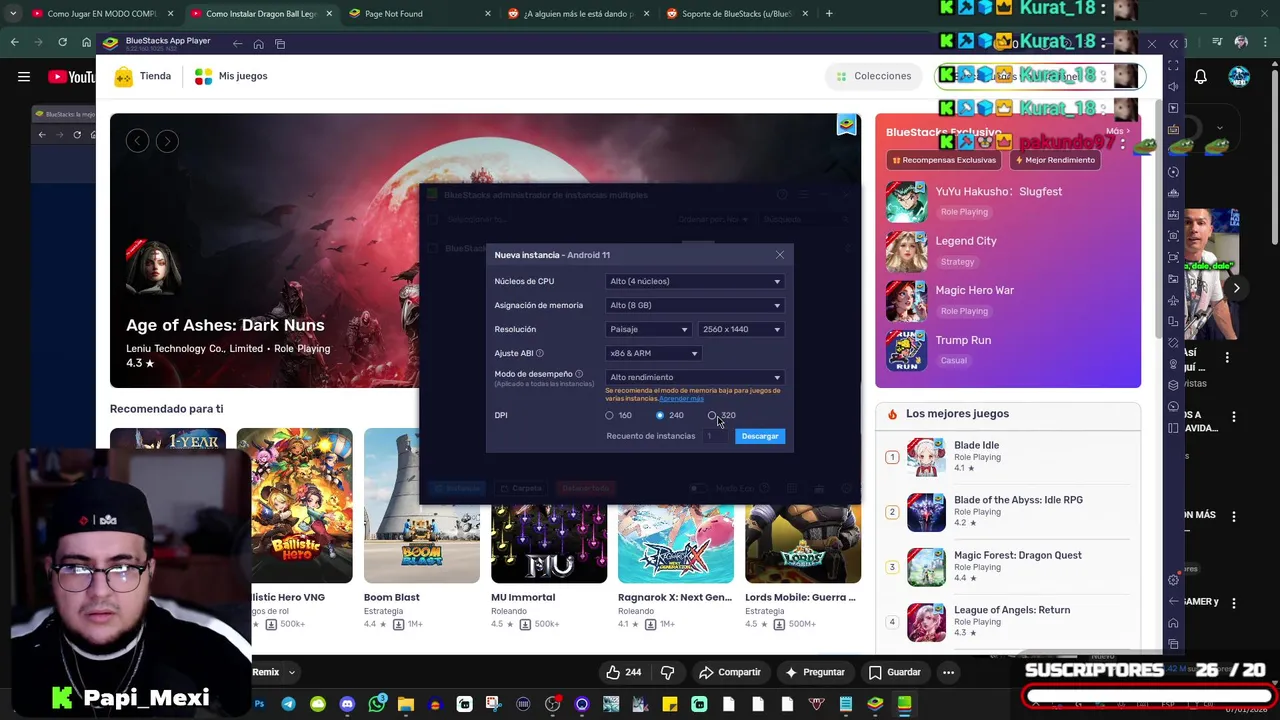Select Mejor Rendimiento filter
The image size is (1280, 720).
1055,160
